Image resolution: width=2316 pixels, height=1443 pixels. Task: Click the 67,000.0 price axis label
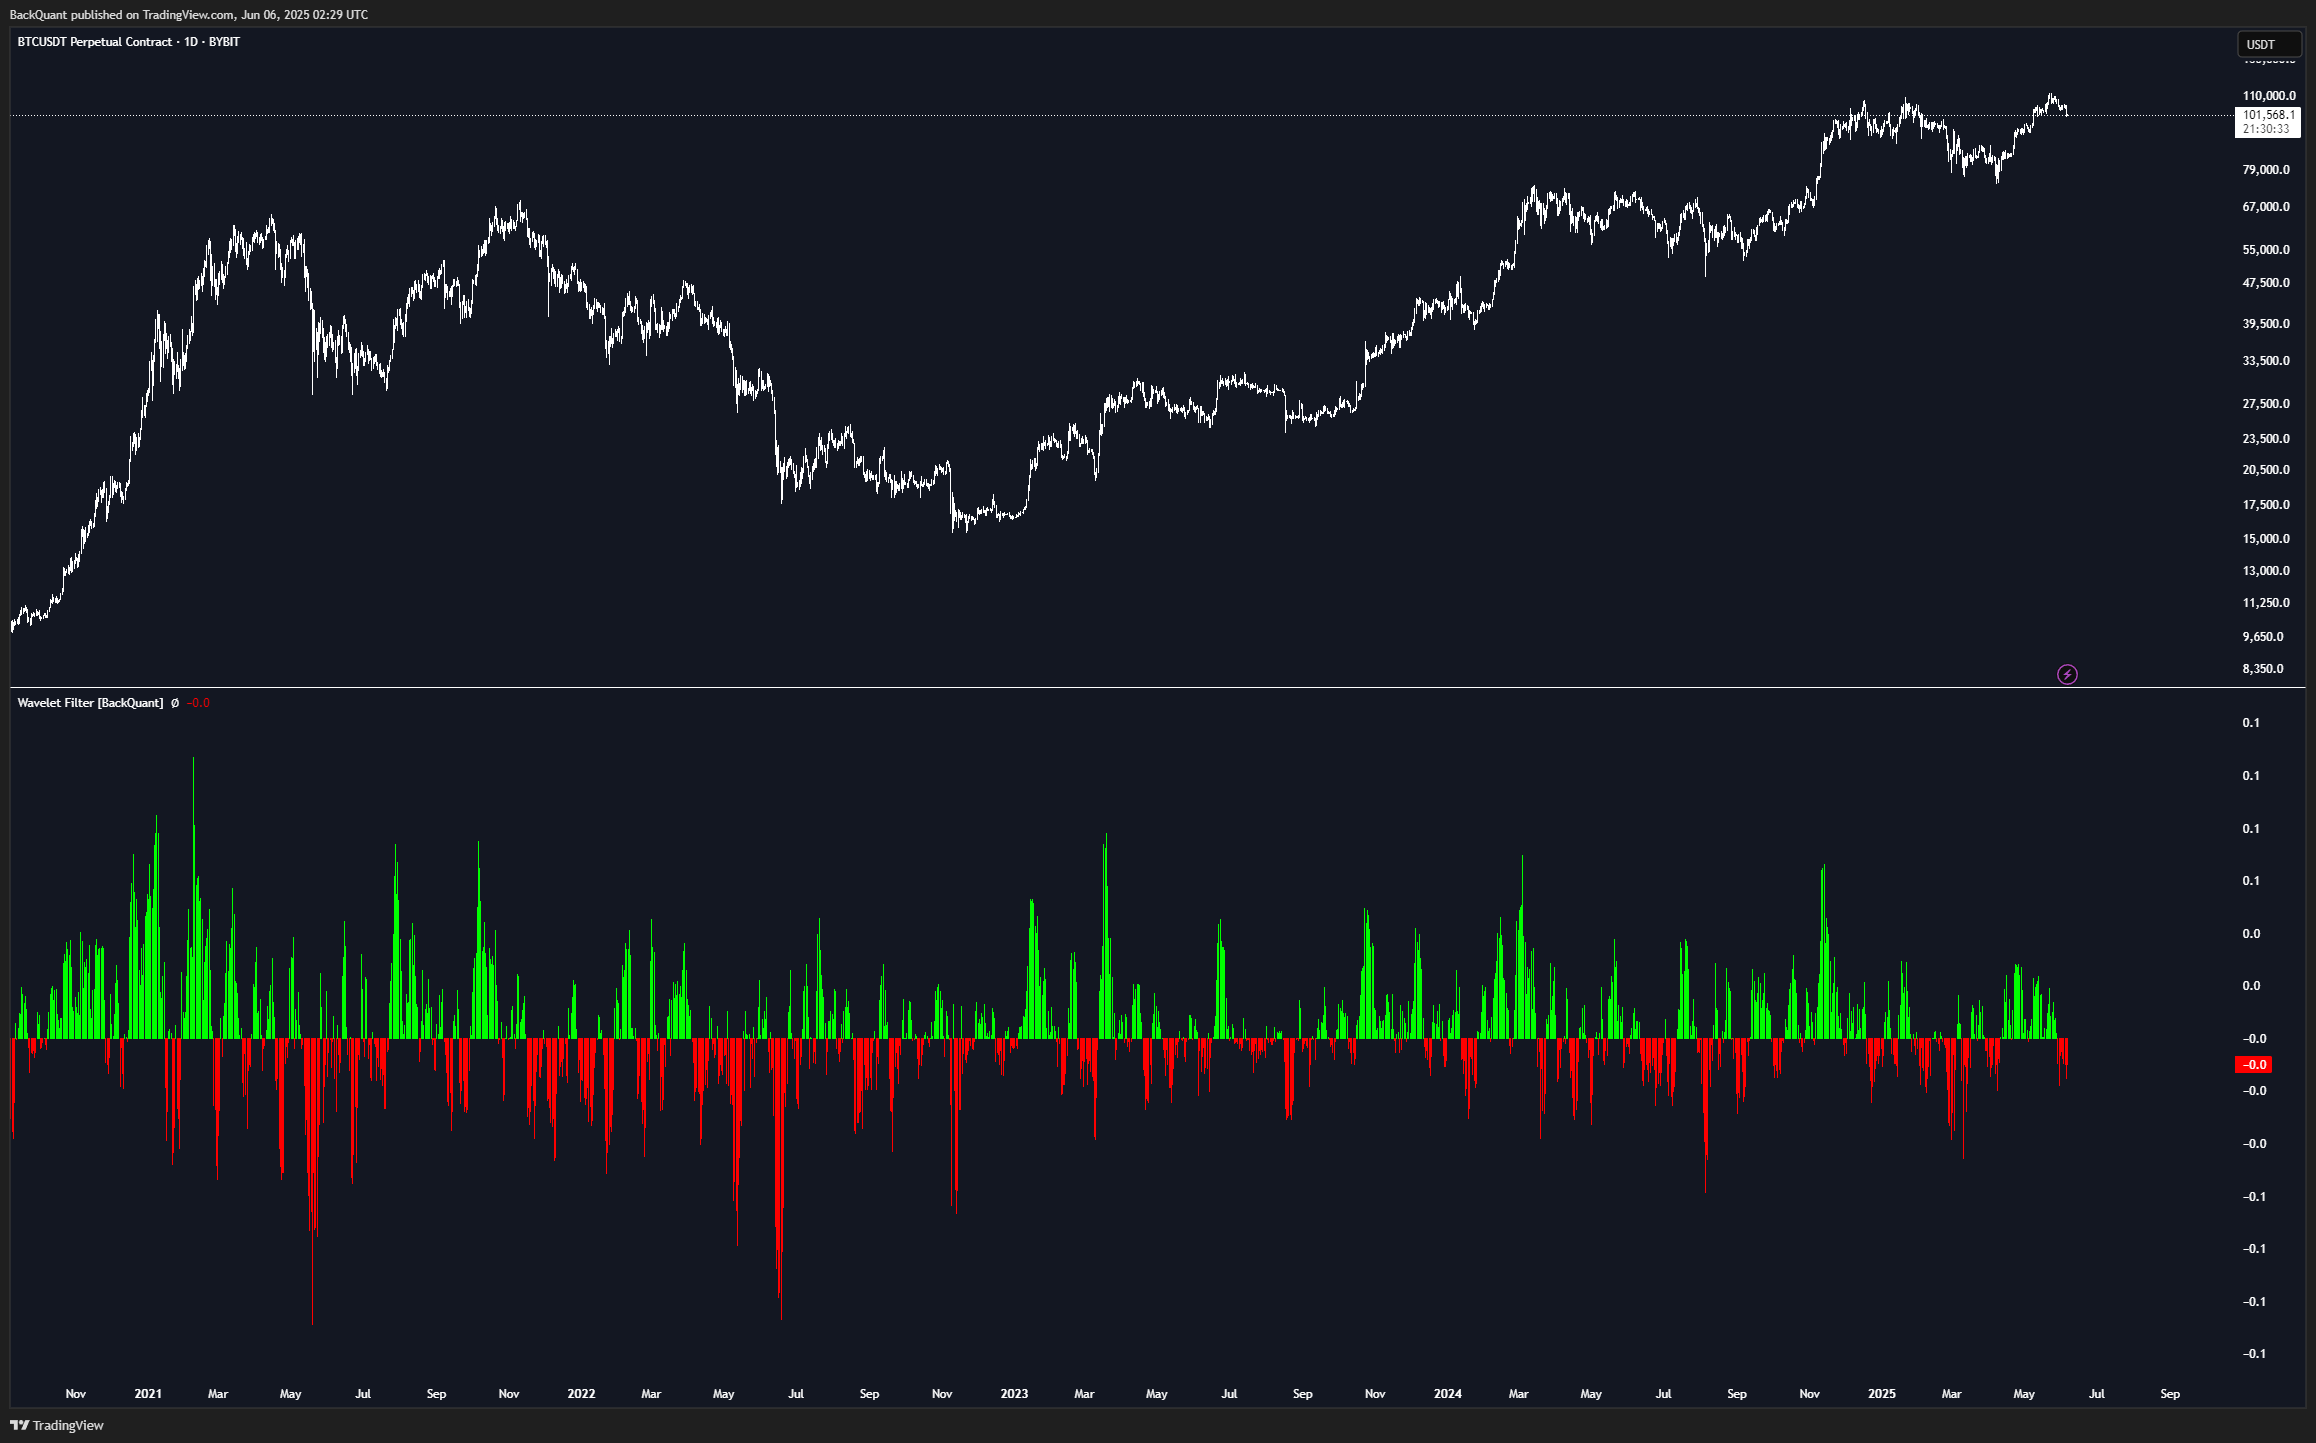tap(2266, 207)
